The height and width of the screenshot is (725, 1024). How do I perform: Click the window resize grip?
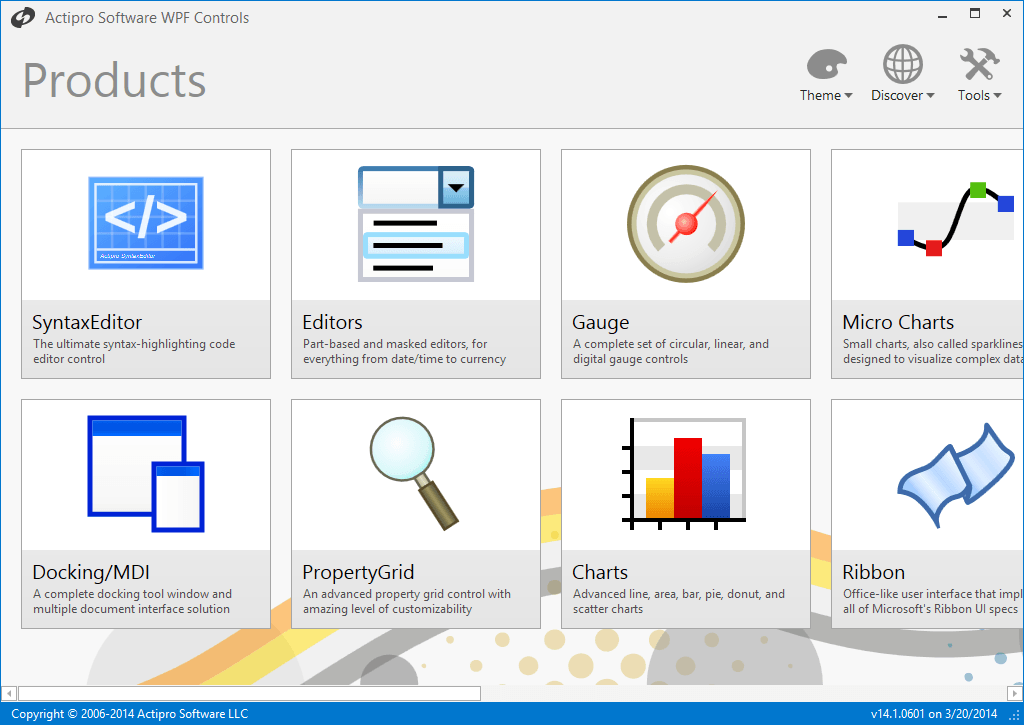[1015, 716]
